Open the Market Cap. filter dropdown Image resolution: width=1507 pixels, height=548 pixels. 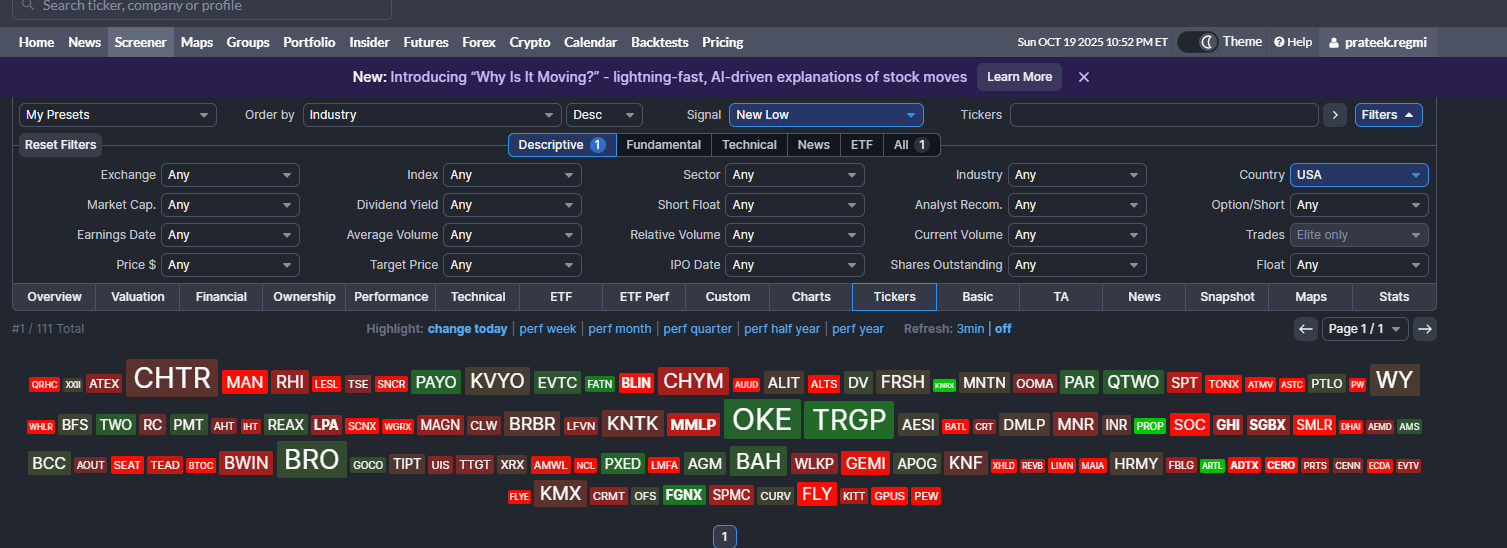(230, 205)
